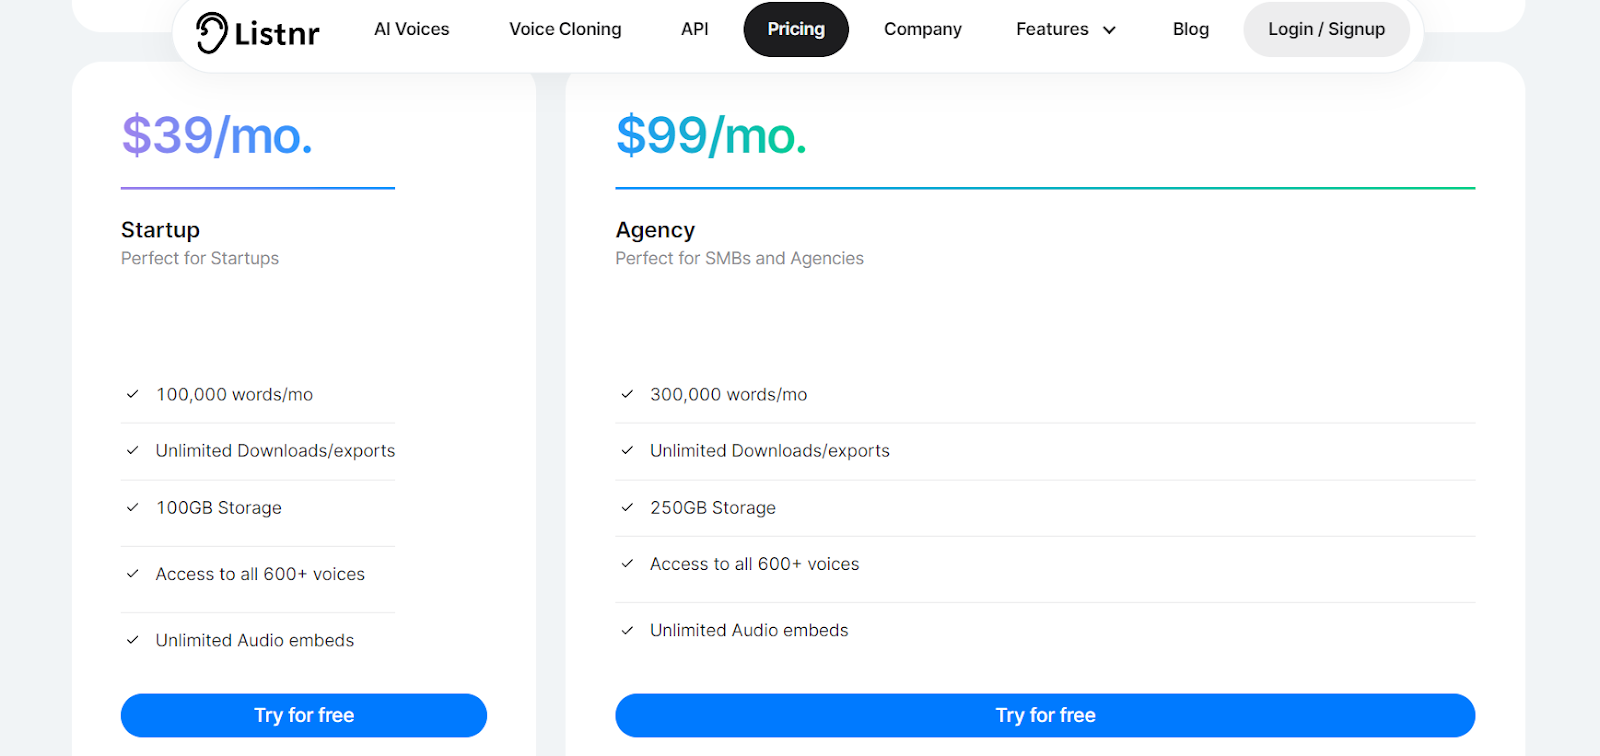1600x756 pixels.
Task: Click checkmark beside 300,000 words/mo
Action: coord(627,394)
